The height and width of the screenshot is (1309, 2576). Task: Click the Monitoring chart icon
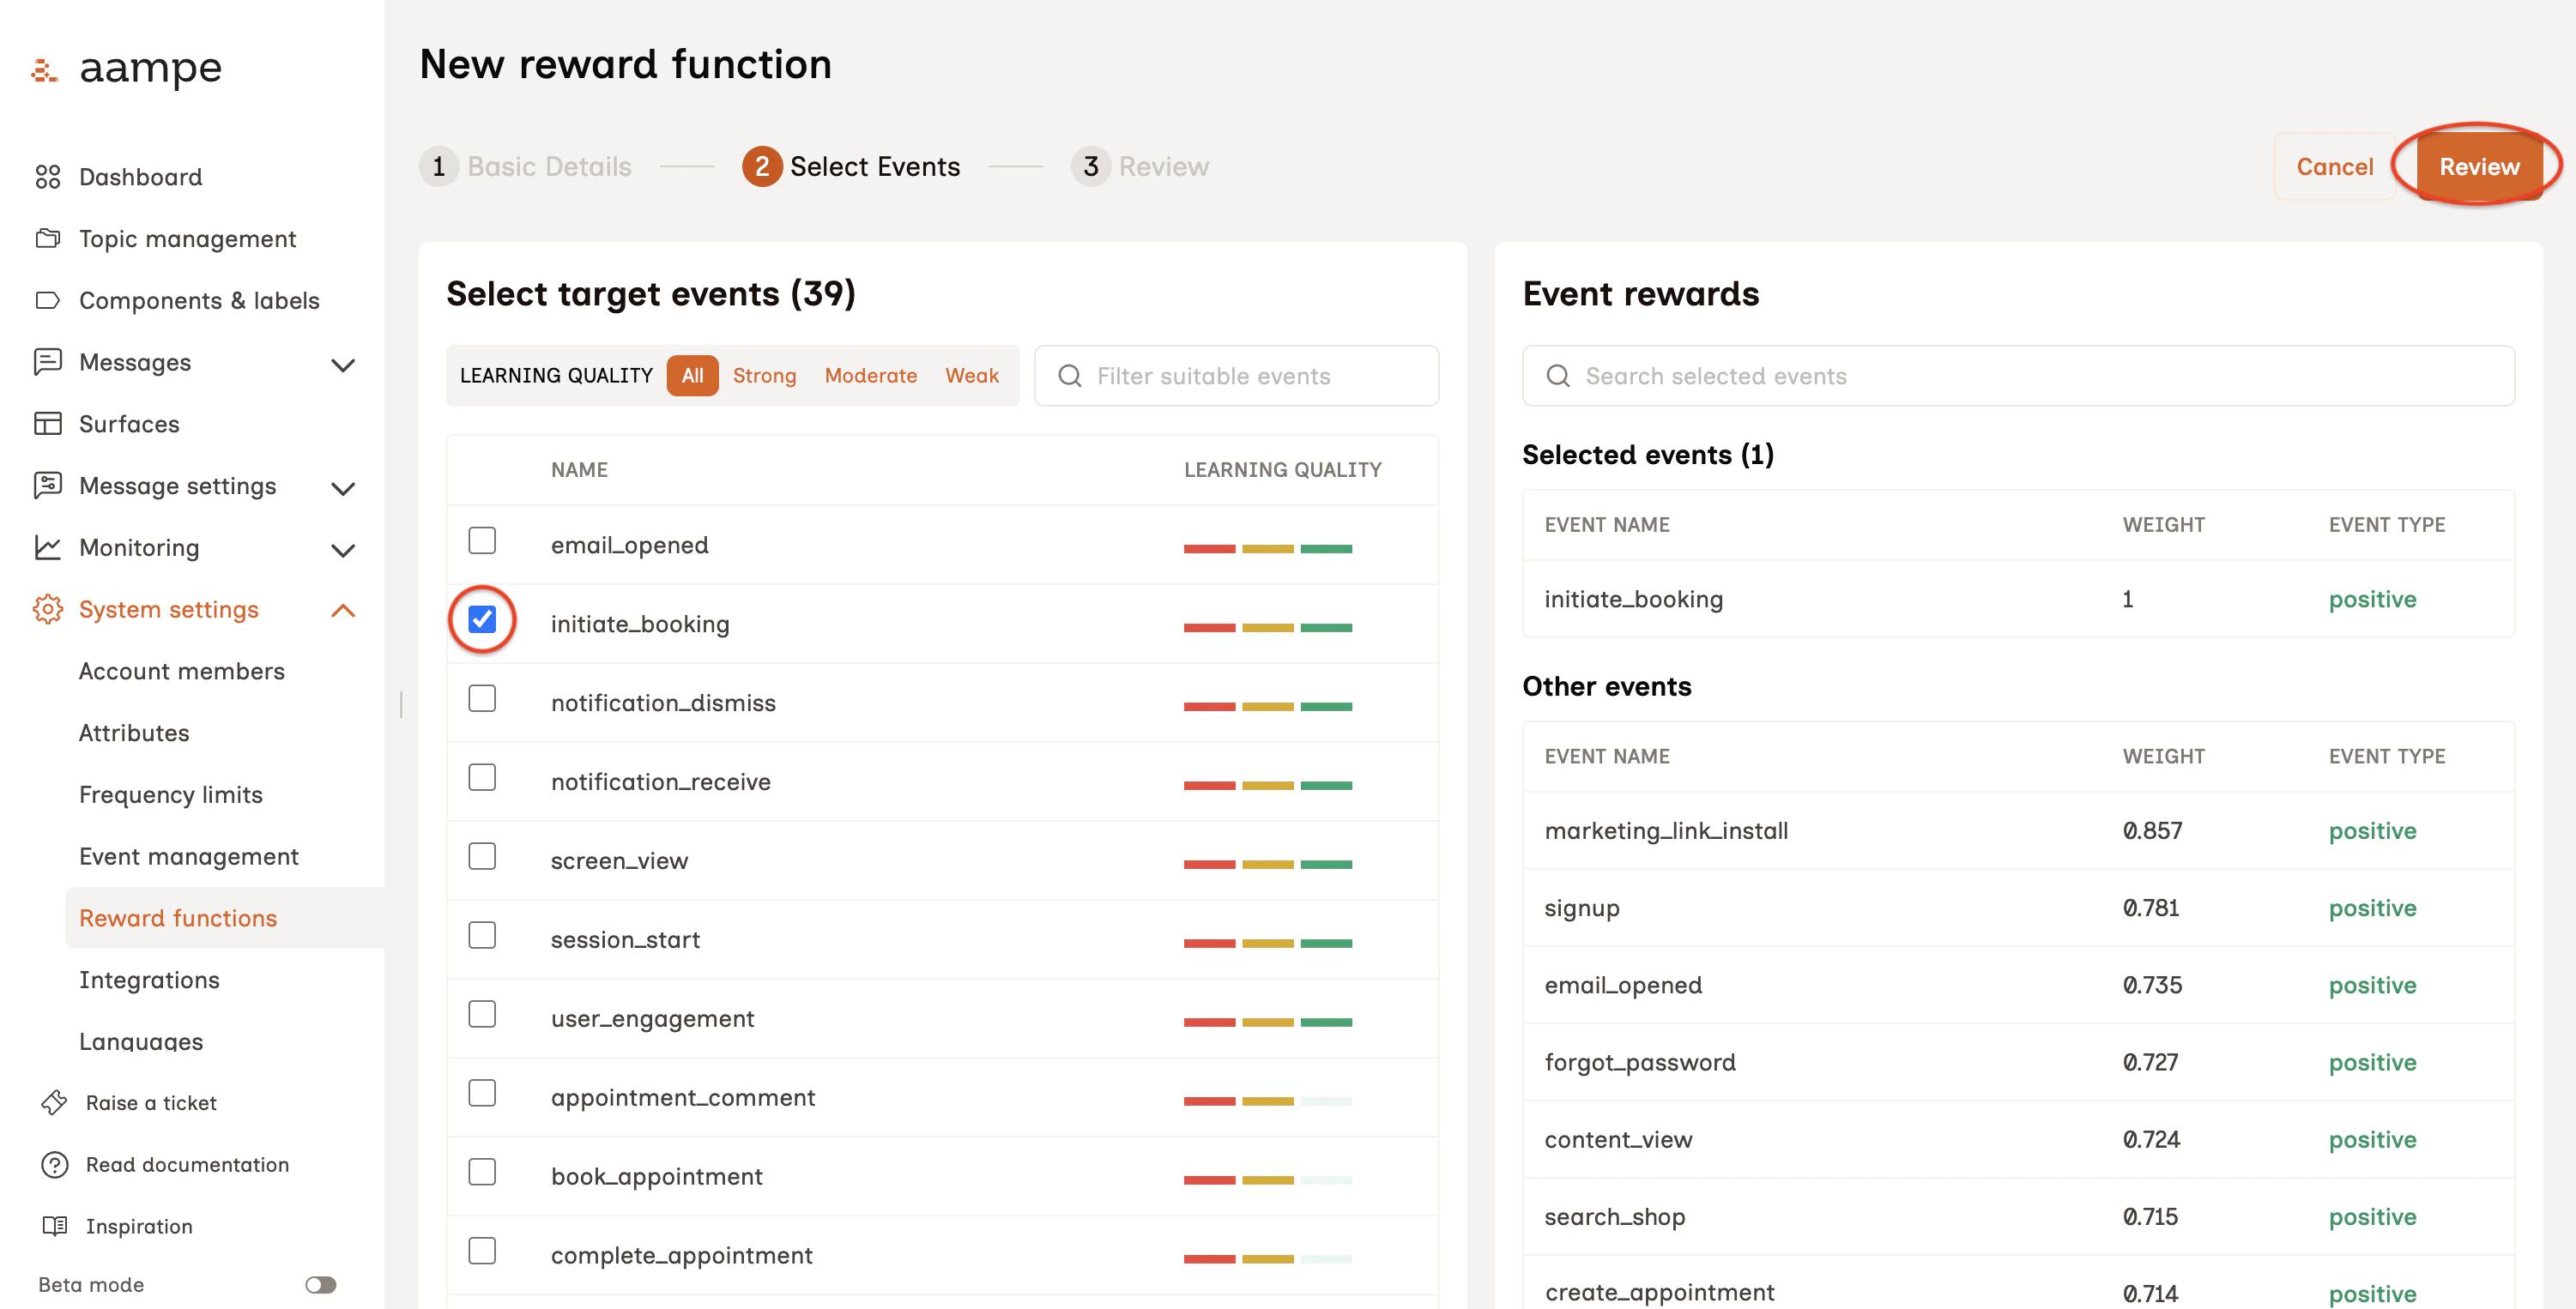[48, 547]
